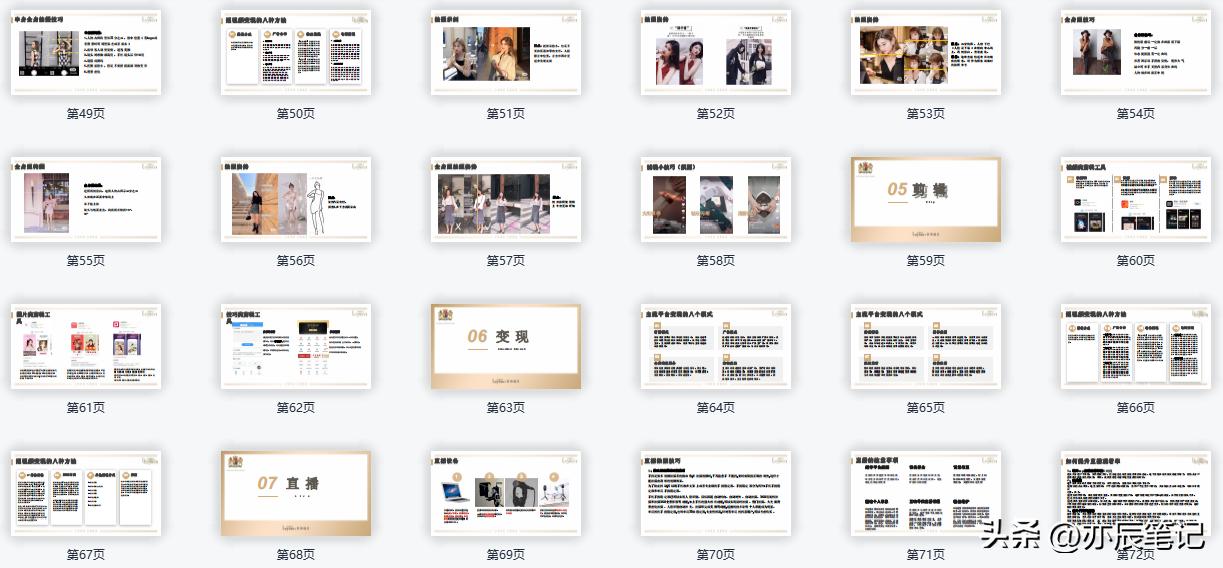Screen dimensions: 1223x568
Task: Open the slide thumbnail for 第56页
Action: (296, 200)
